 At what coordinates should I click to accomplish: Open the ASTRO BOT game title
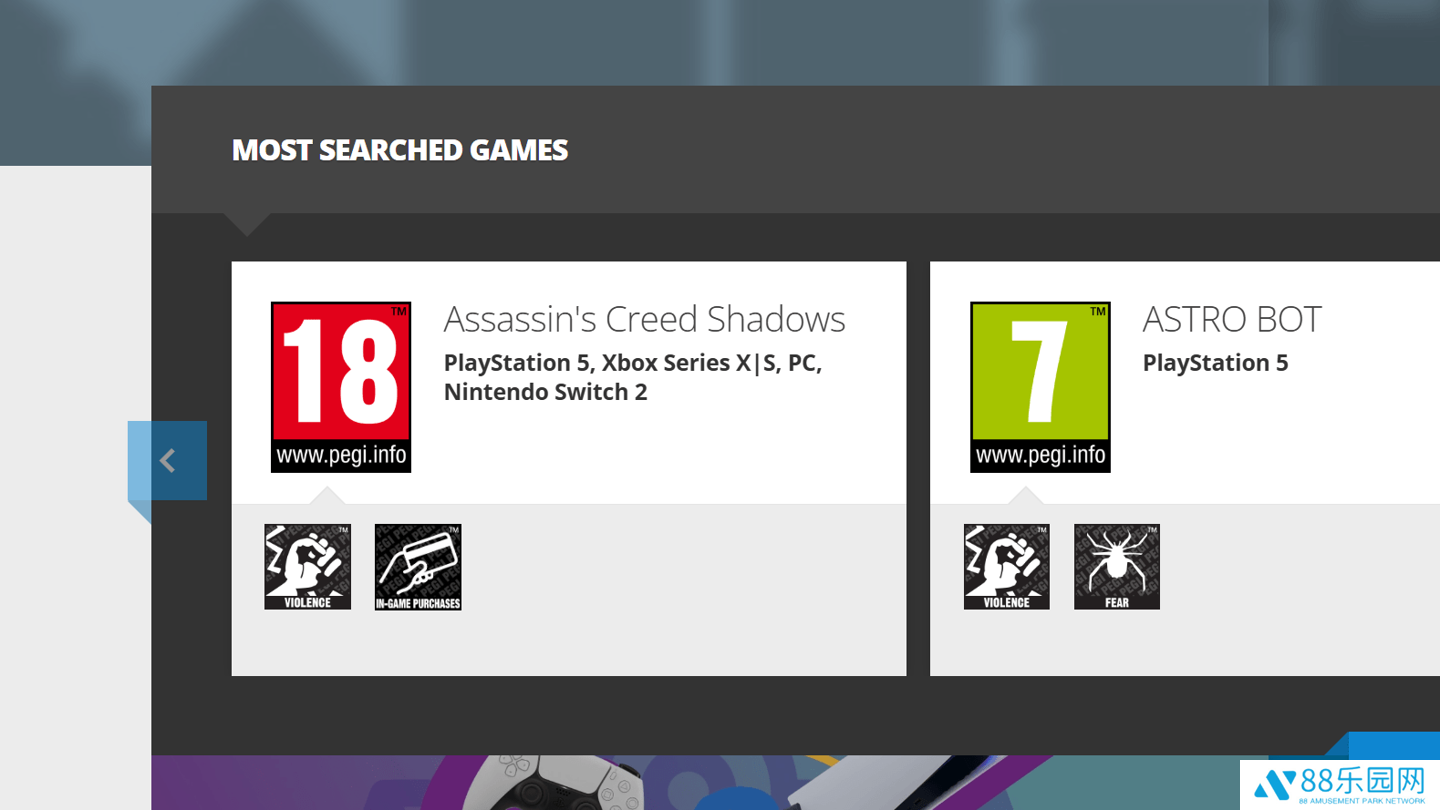1231,319
